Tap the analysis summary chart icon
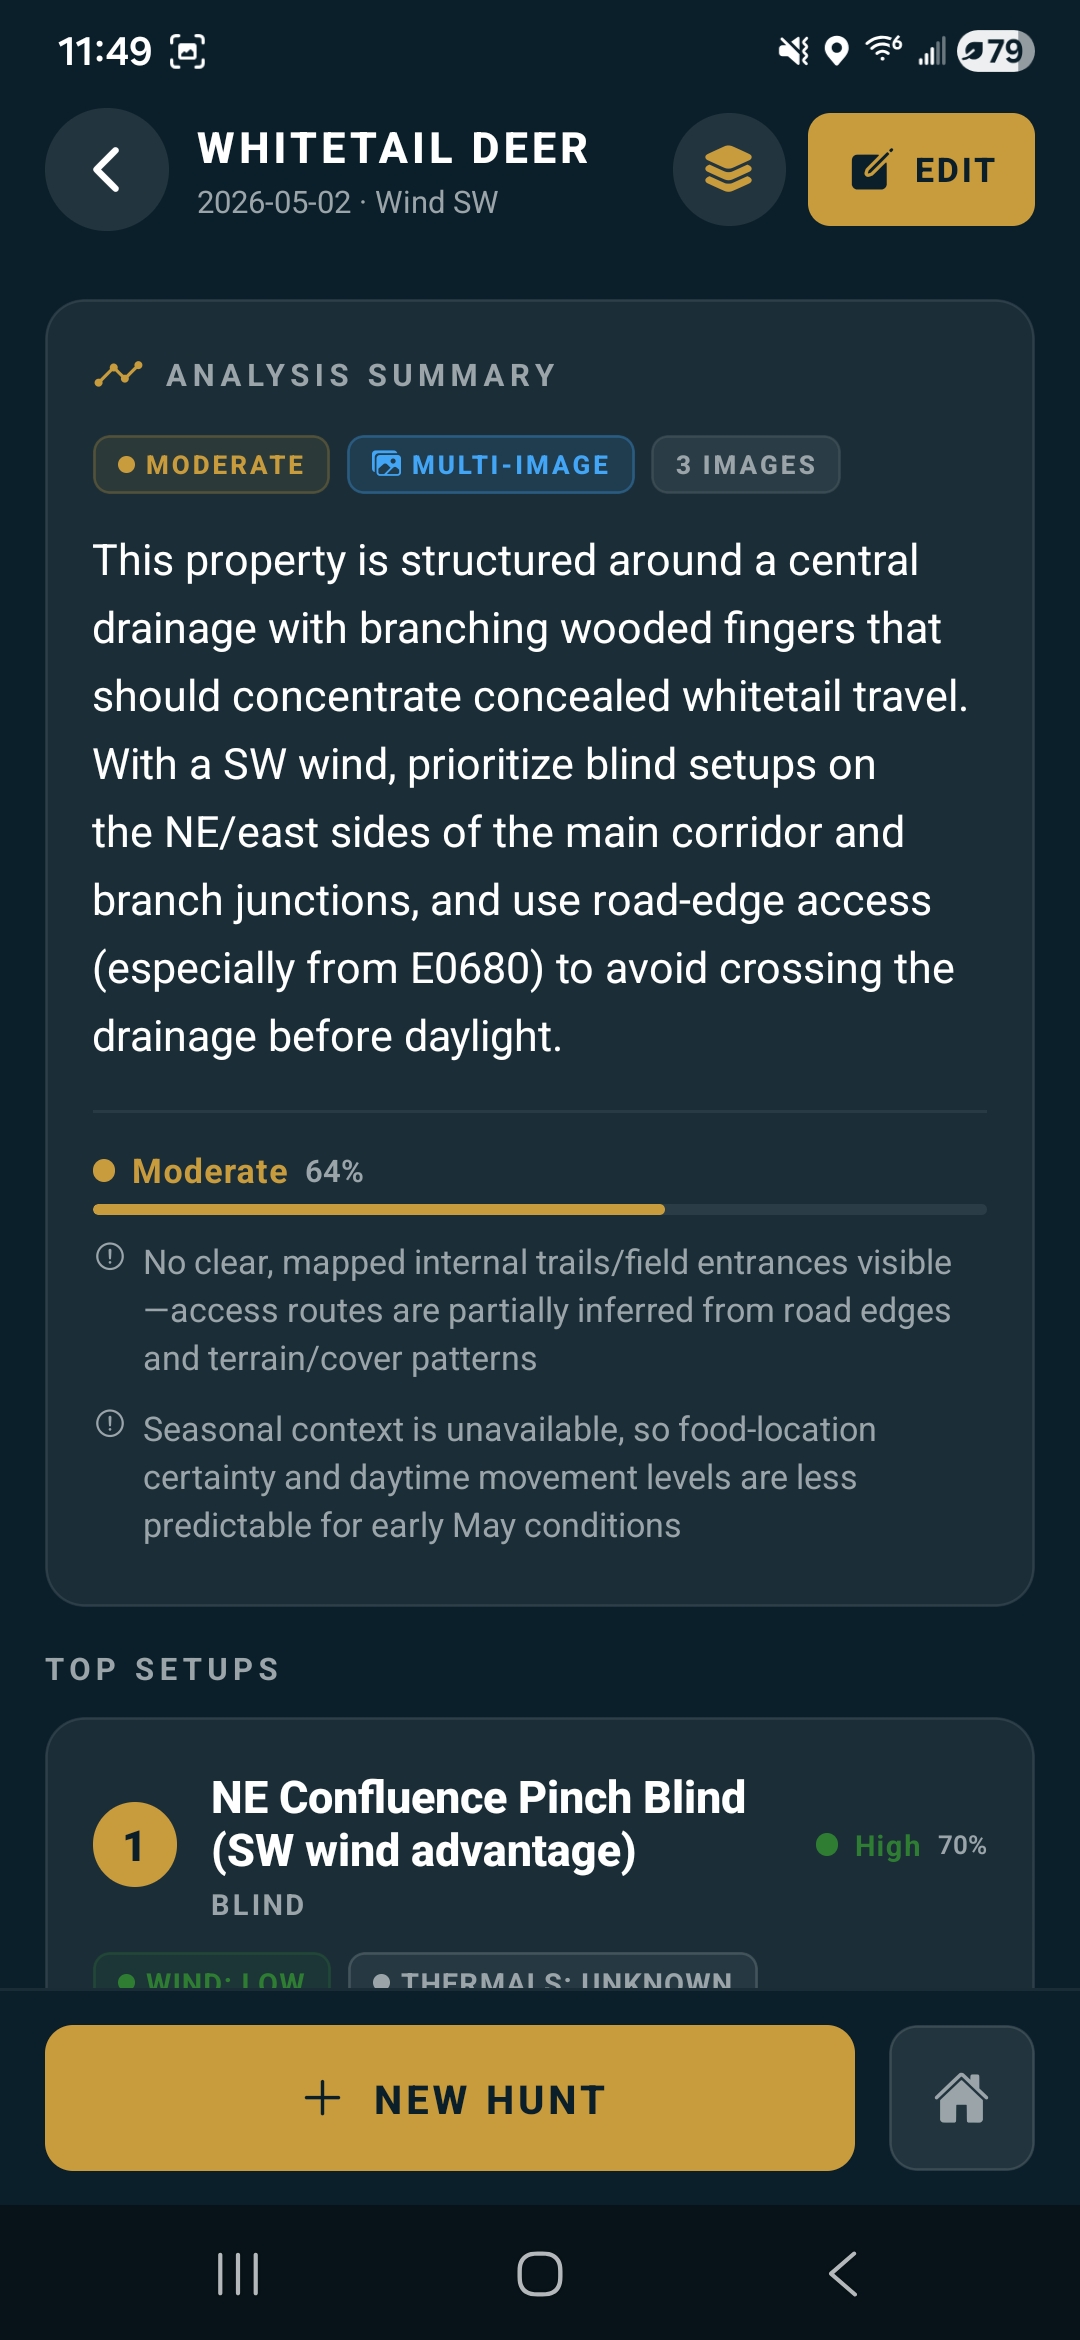The image size is (1080, 2340). click(118, 375)
